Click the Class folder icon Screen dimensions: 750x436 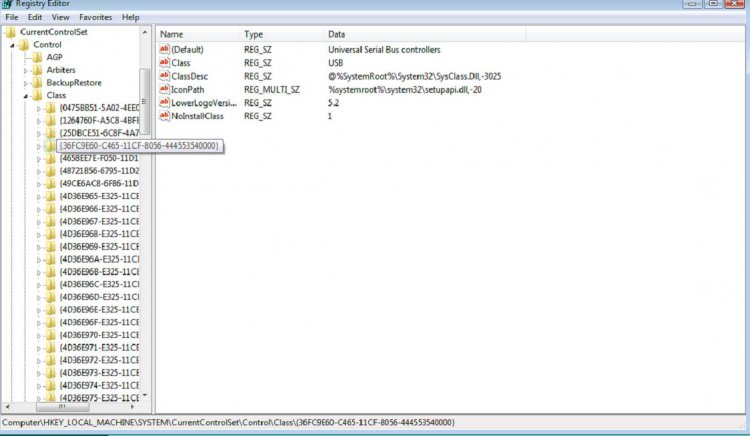coord(37,95)
